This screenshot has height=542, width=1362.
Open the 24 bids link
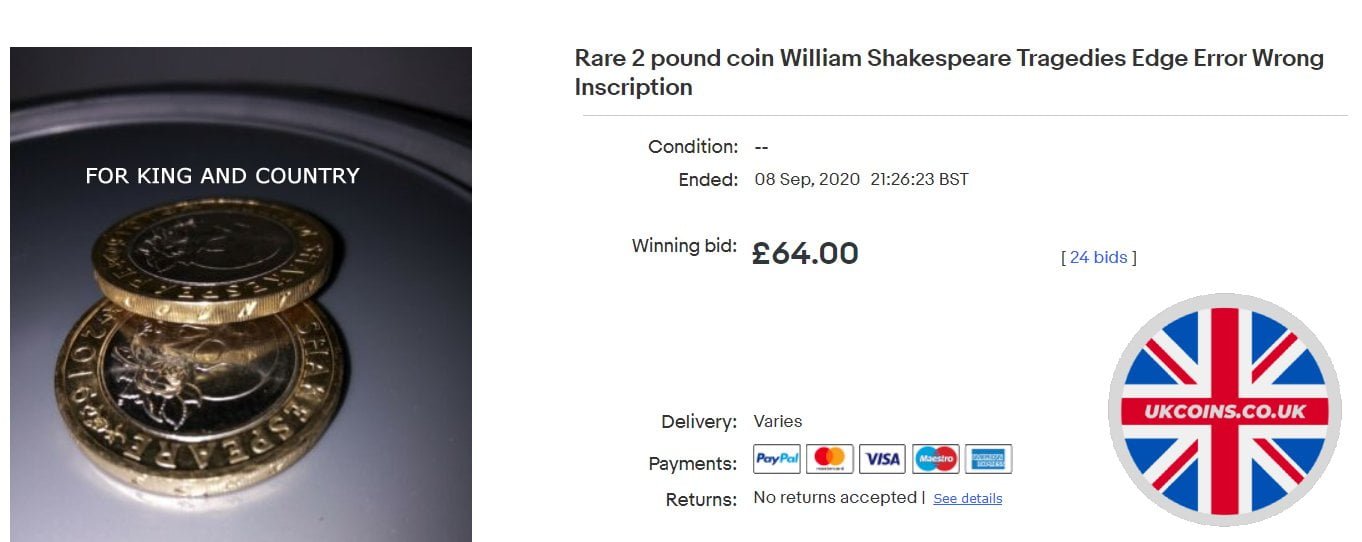tap(1098, 257)
